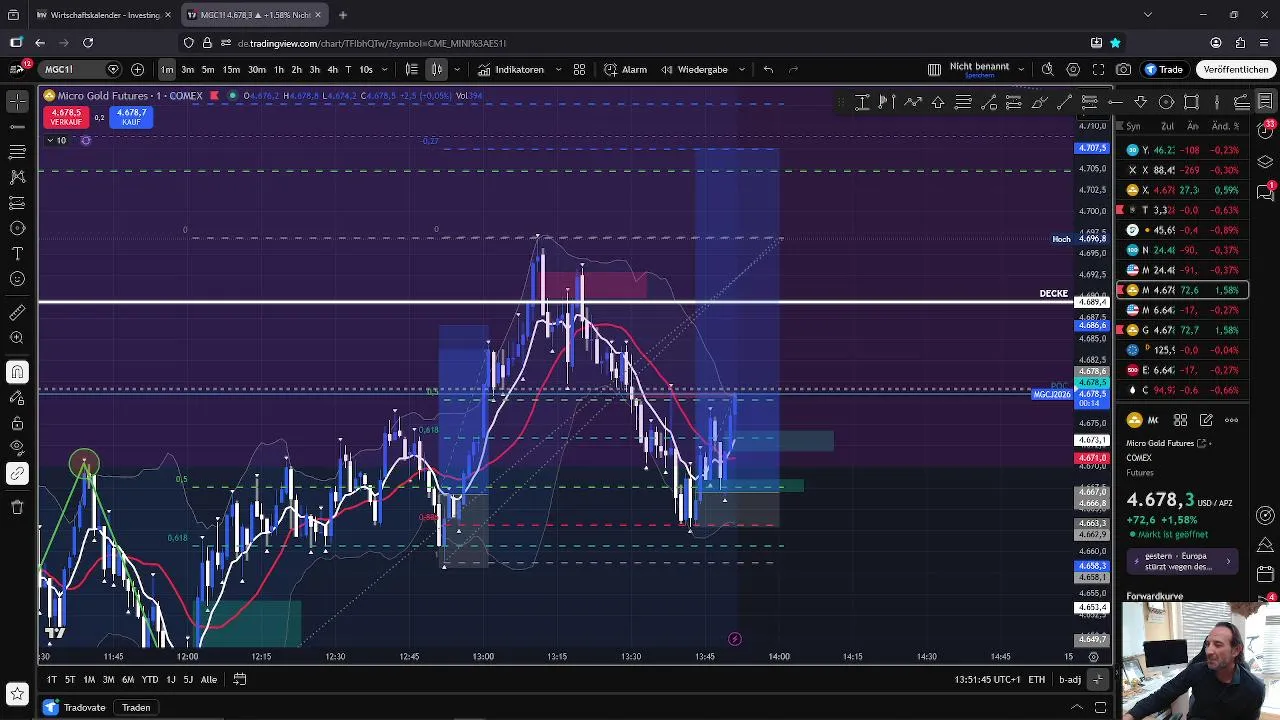Open a new browser tab
The width and height of the screenshot is (1280, 720).
coord(343,15)
